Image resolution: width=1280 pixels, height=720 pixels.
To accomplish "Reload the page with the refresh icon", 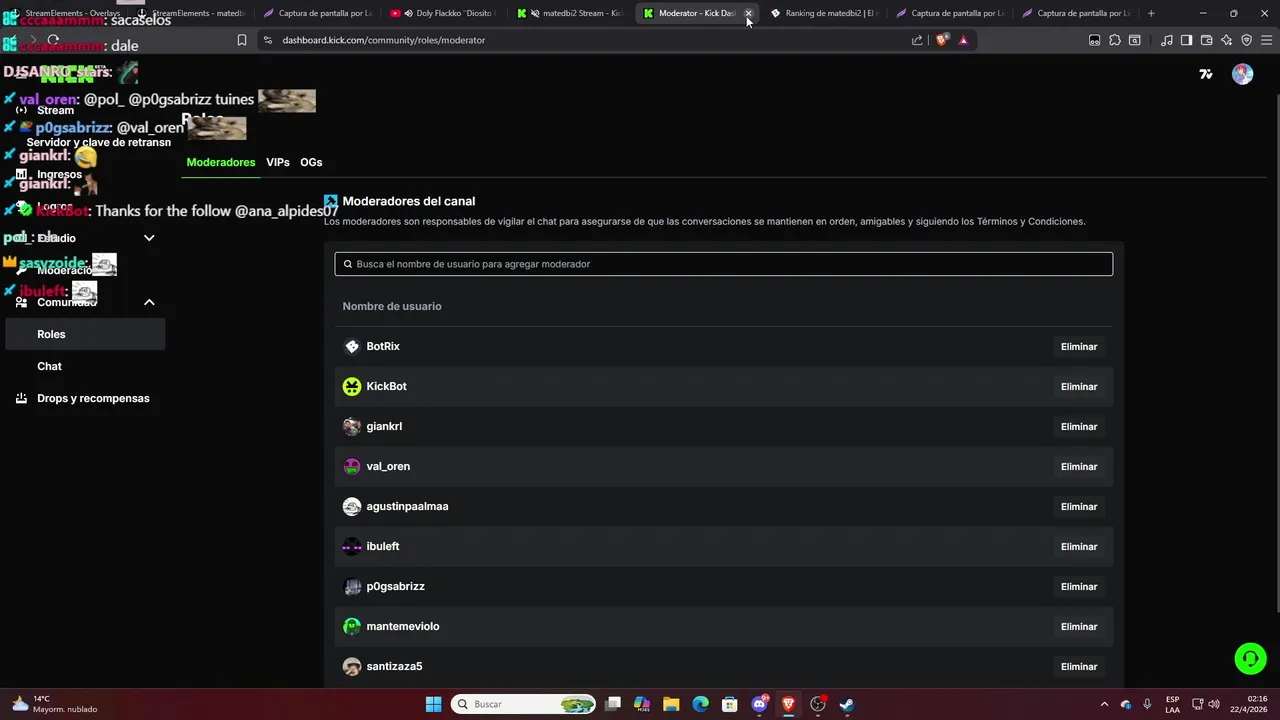I will pos(53,40).
